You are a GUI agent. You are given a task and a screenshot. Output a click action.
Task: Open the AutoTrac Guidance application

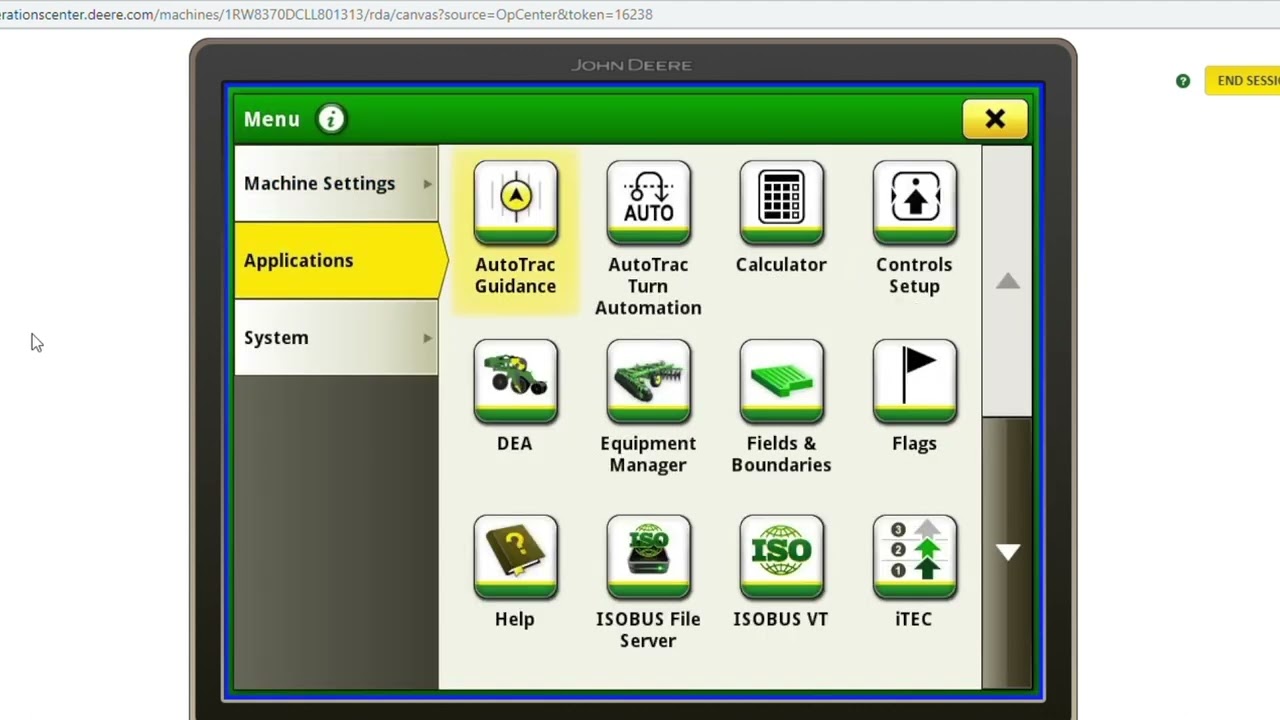click(515, 203)
